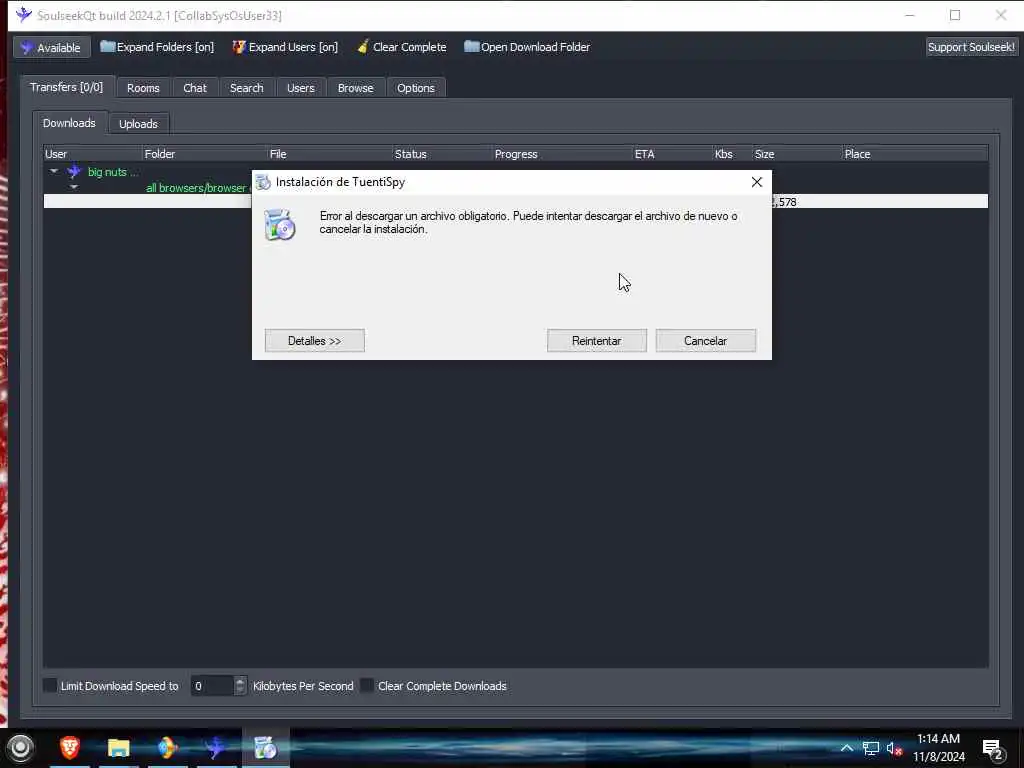Switch to the Transfers [0/0] tab
The image size is (1024, 768).
coord(67,88)
